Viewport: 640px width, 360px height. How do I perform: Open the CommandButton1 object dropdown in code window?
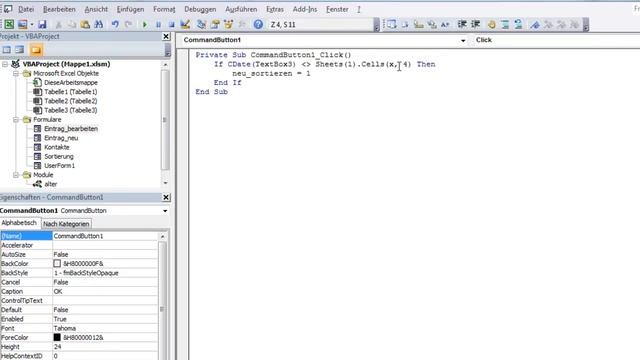[x=463, y=40]
